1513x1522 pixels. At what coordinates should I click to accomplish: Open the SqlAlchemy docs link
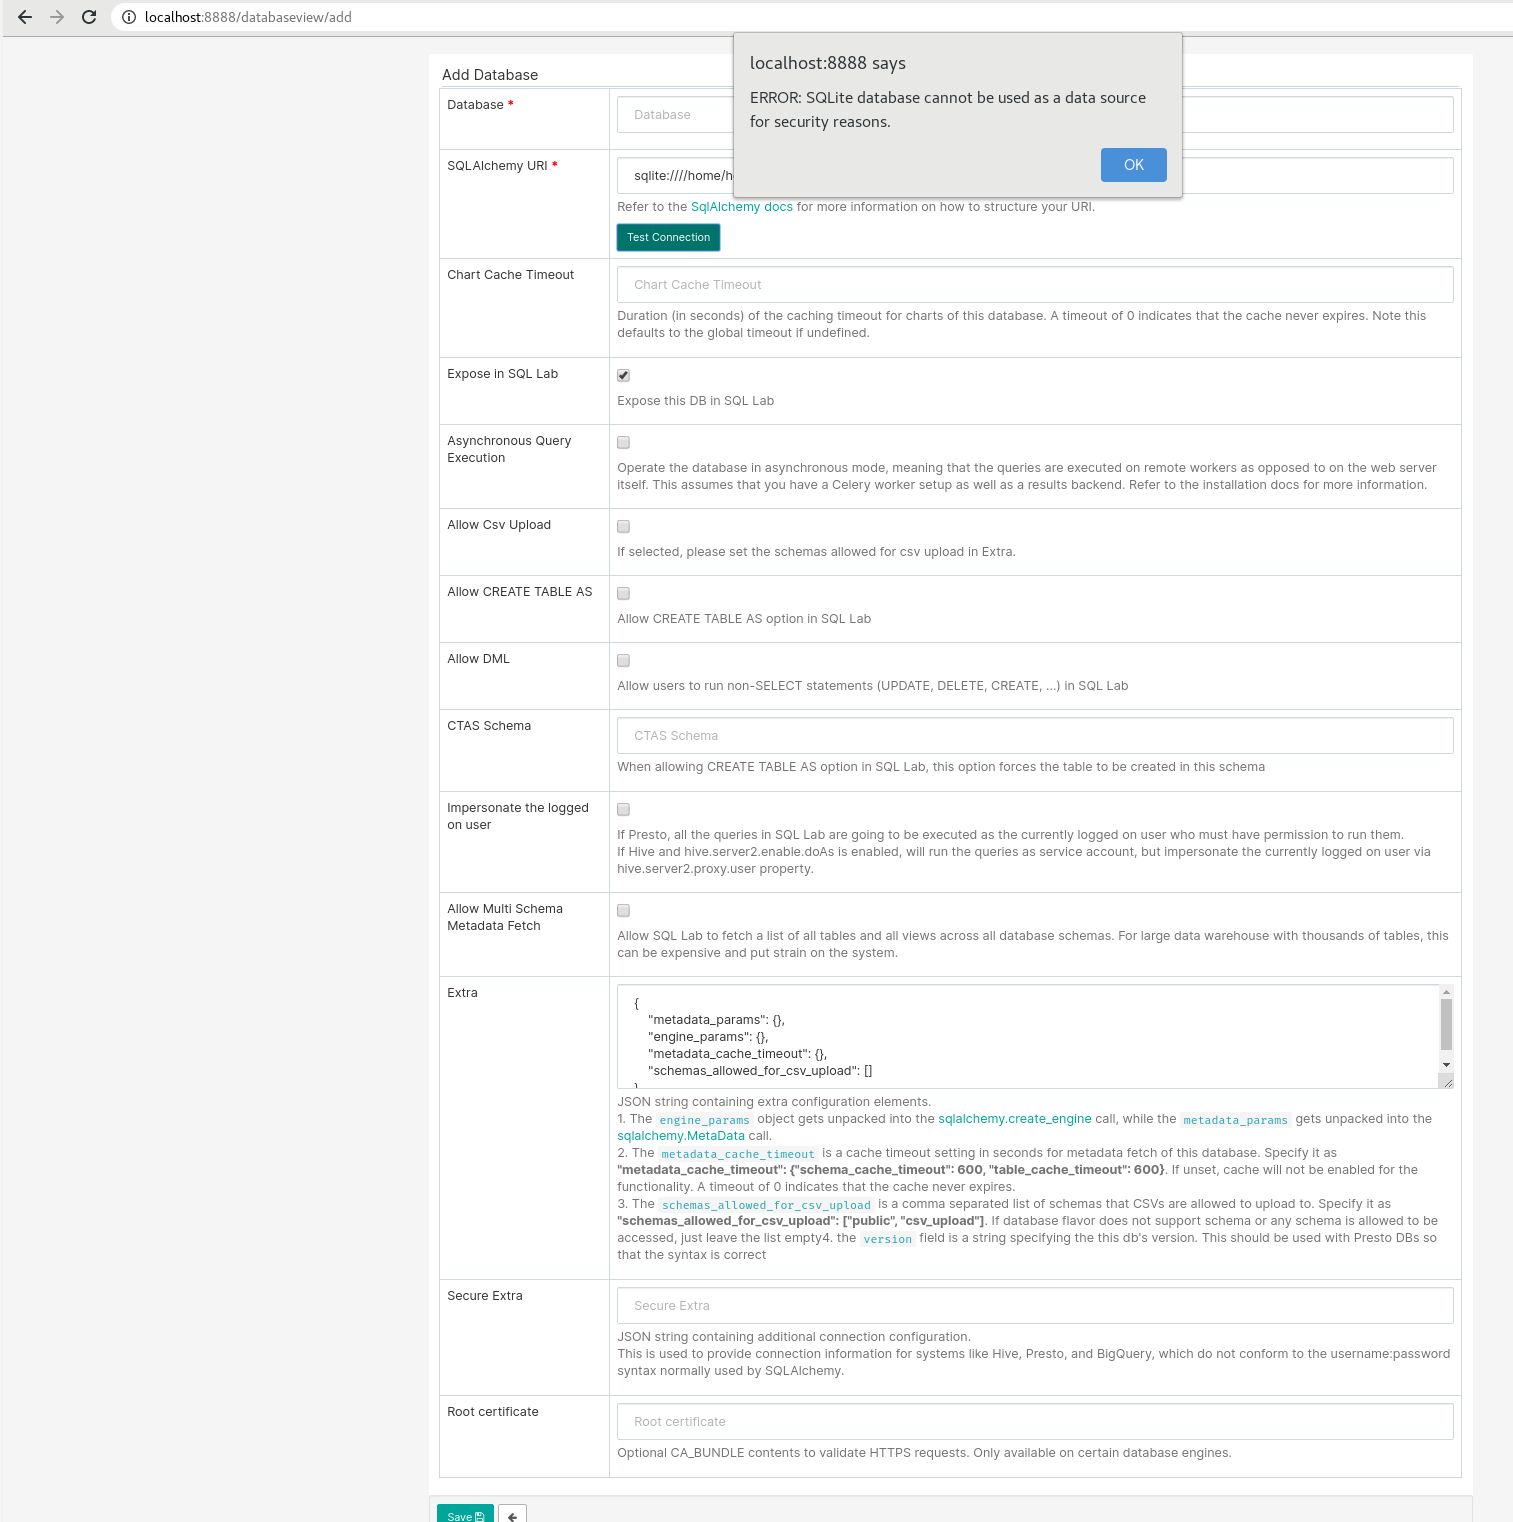tap(741, 207)
